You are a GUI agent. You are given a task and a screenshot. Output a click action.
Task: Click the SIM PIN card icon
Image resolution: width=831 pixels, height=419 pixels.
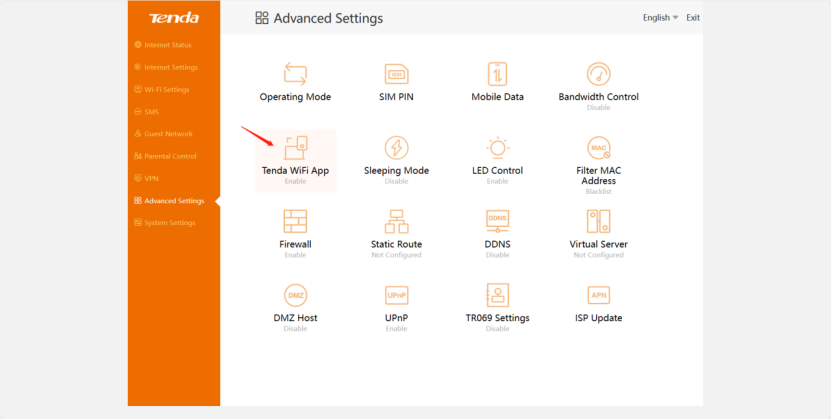coord(397,74)
